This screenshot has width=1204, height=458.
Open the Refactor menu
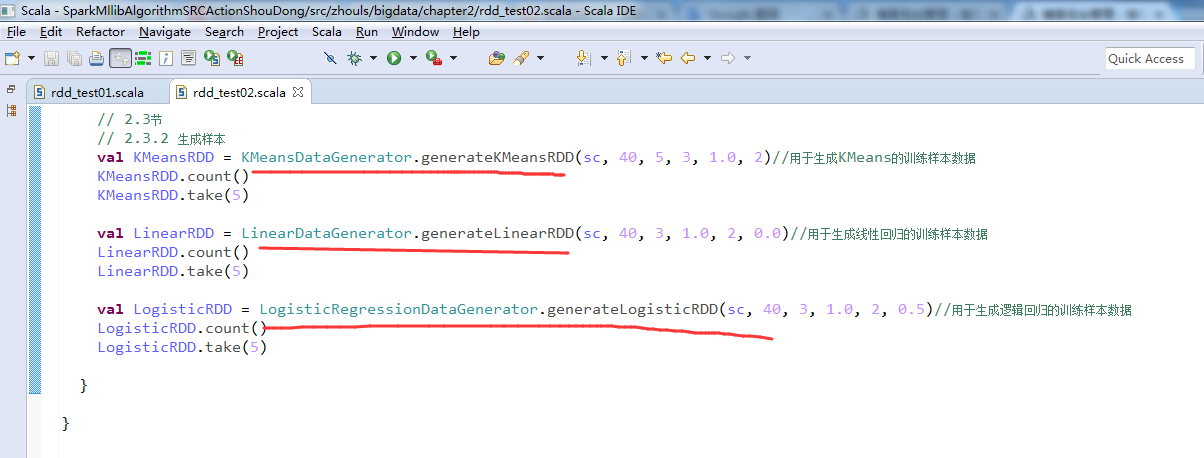point(101,32)
